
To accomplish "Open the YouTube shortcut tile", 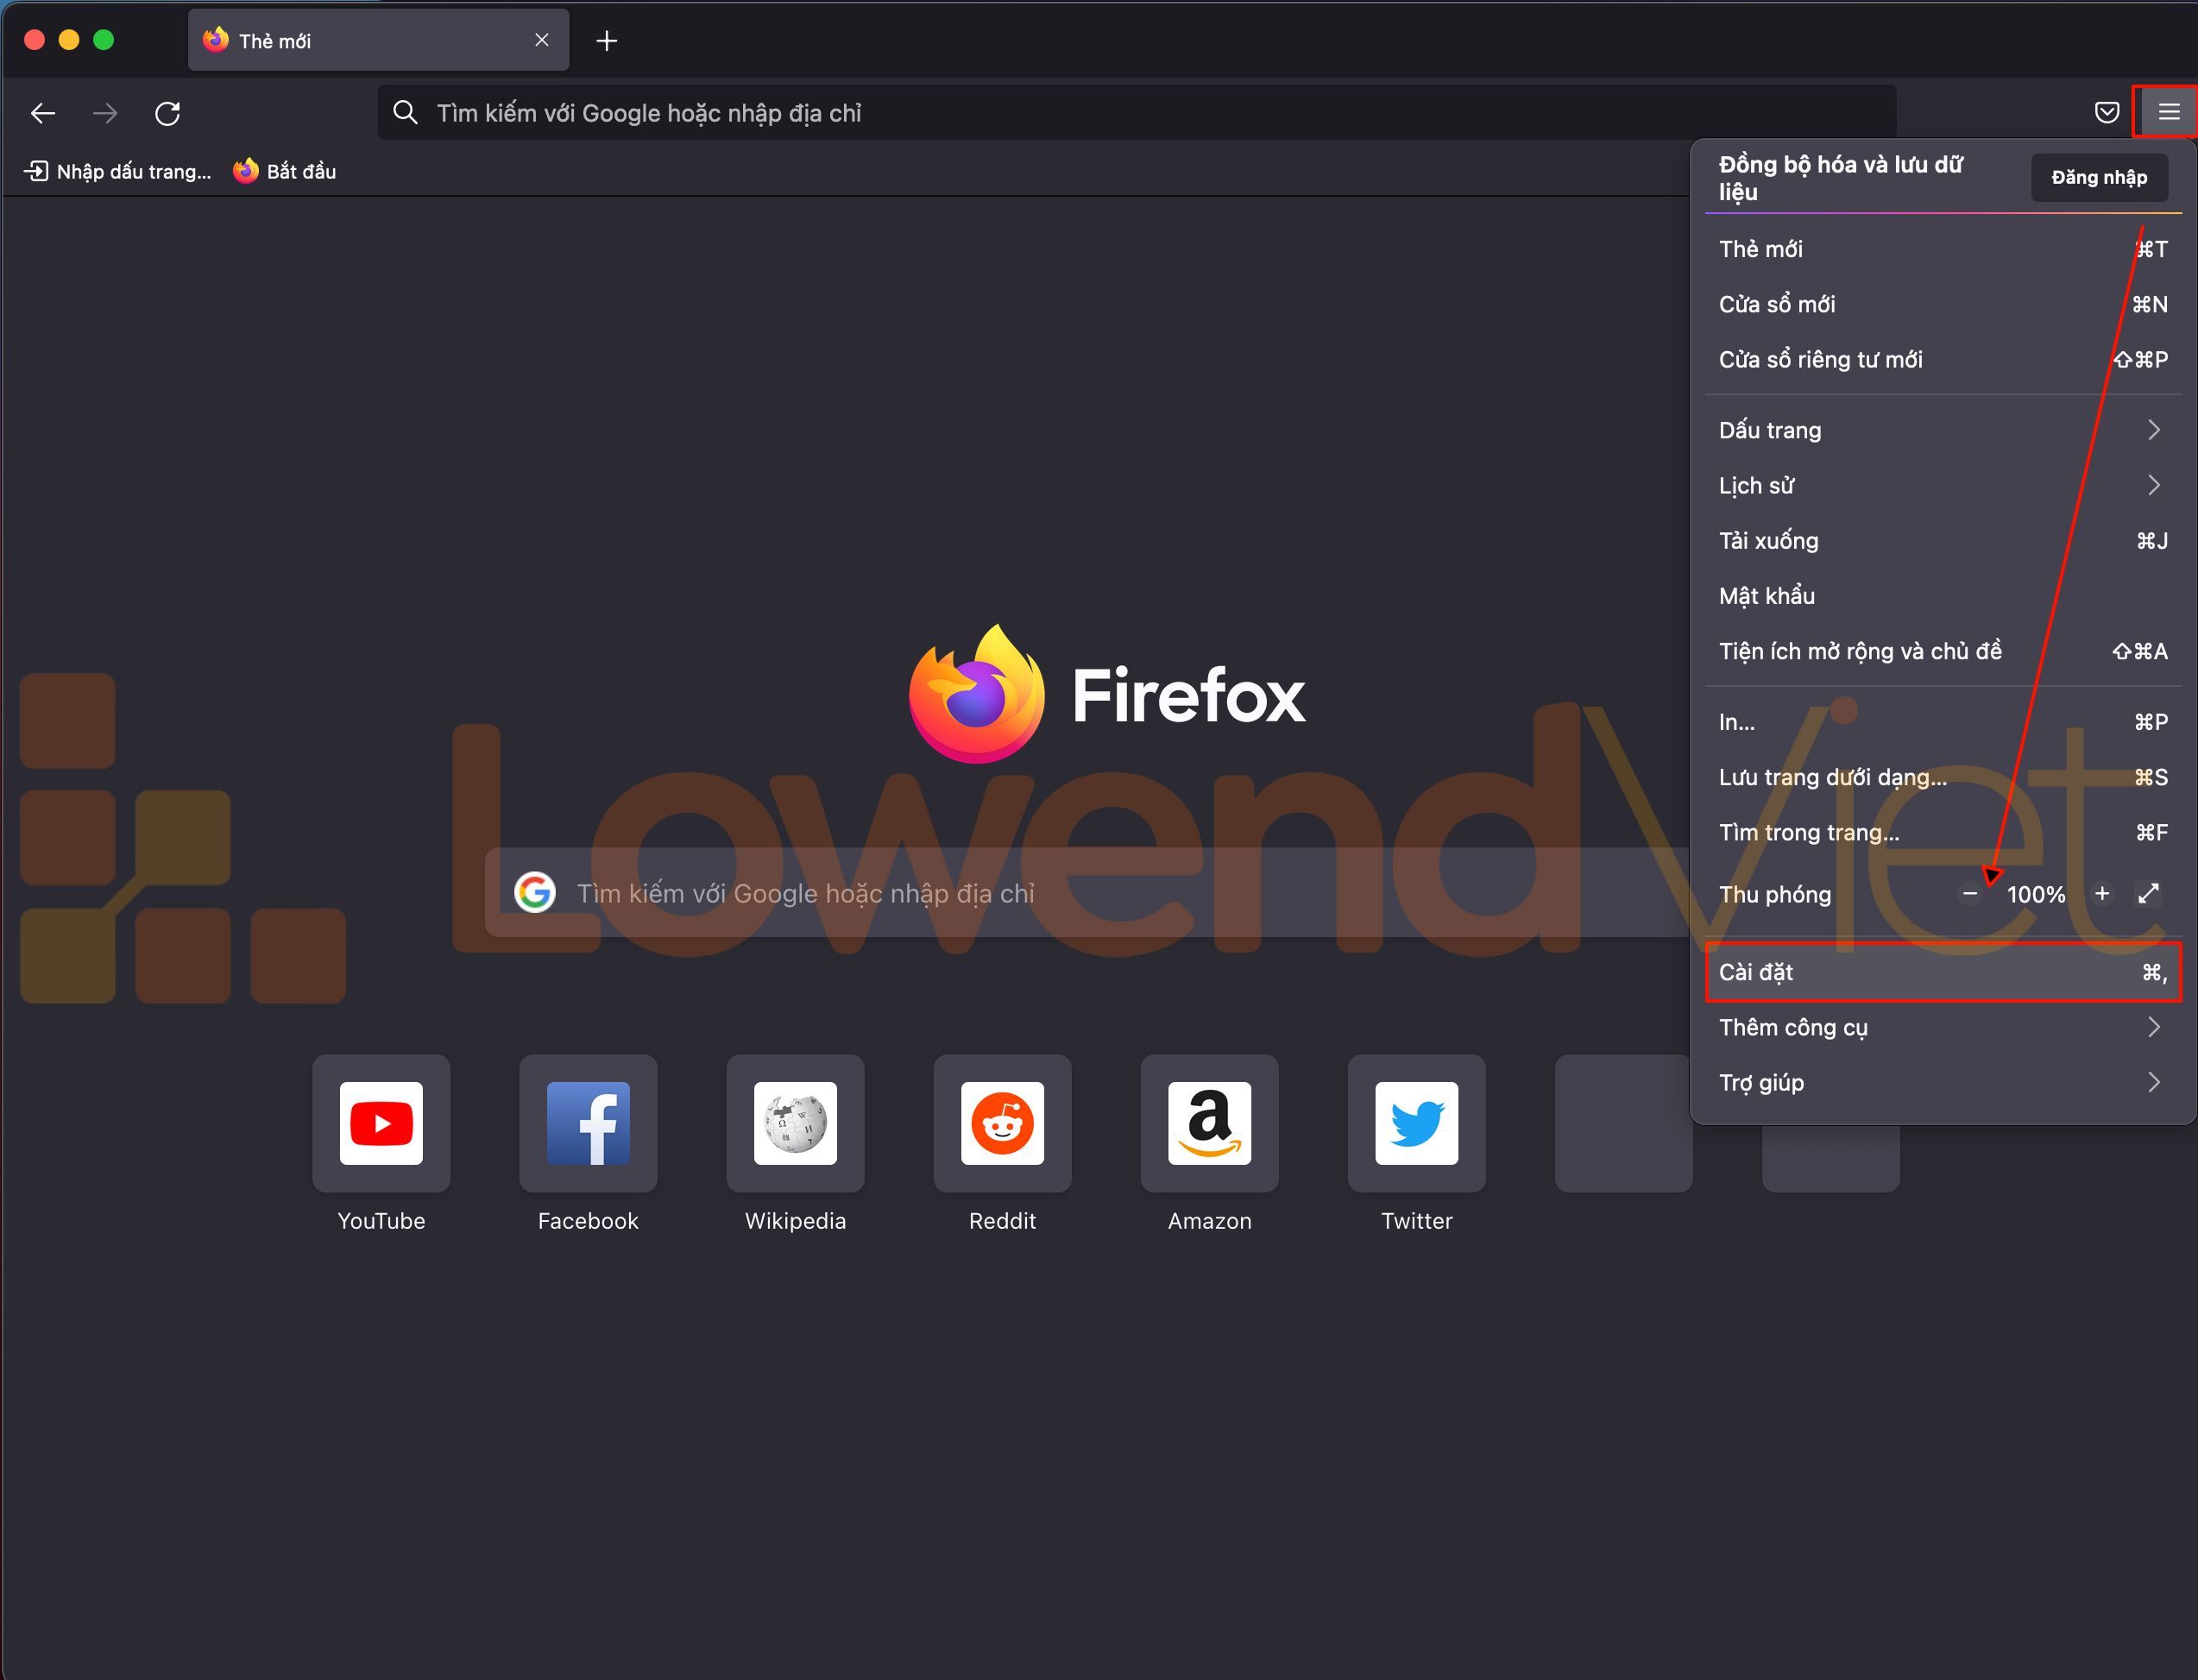I will pos(381,1123).
